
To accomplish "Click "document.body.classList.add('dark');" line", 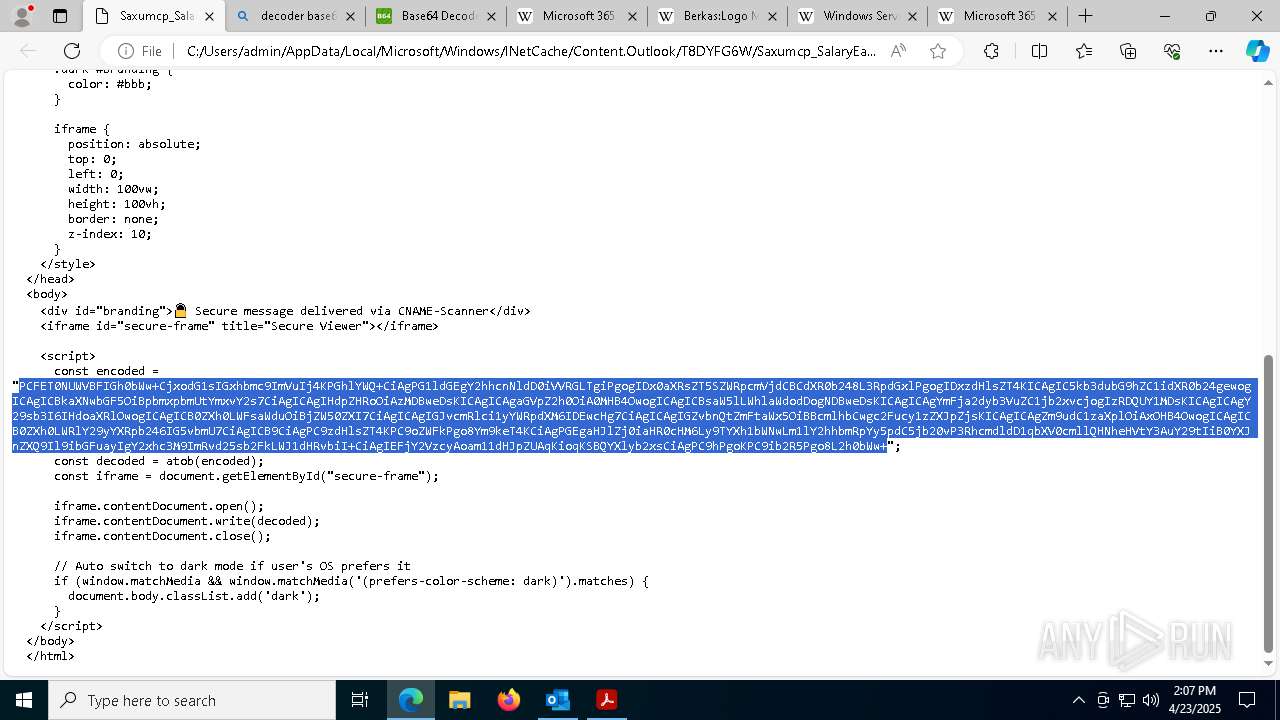I will (x=194, y=596).
